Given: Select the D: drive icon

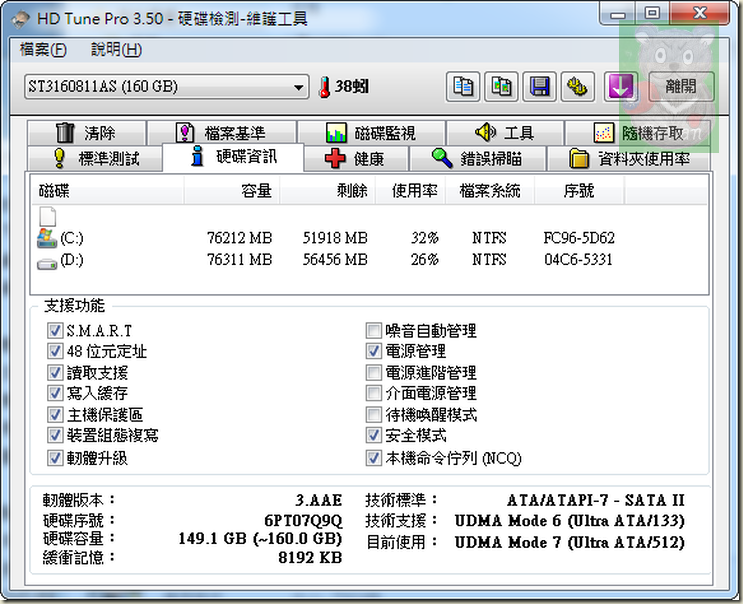Looking at the screenshot, I should 46,262.
